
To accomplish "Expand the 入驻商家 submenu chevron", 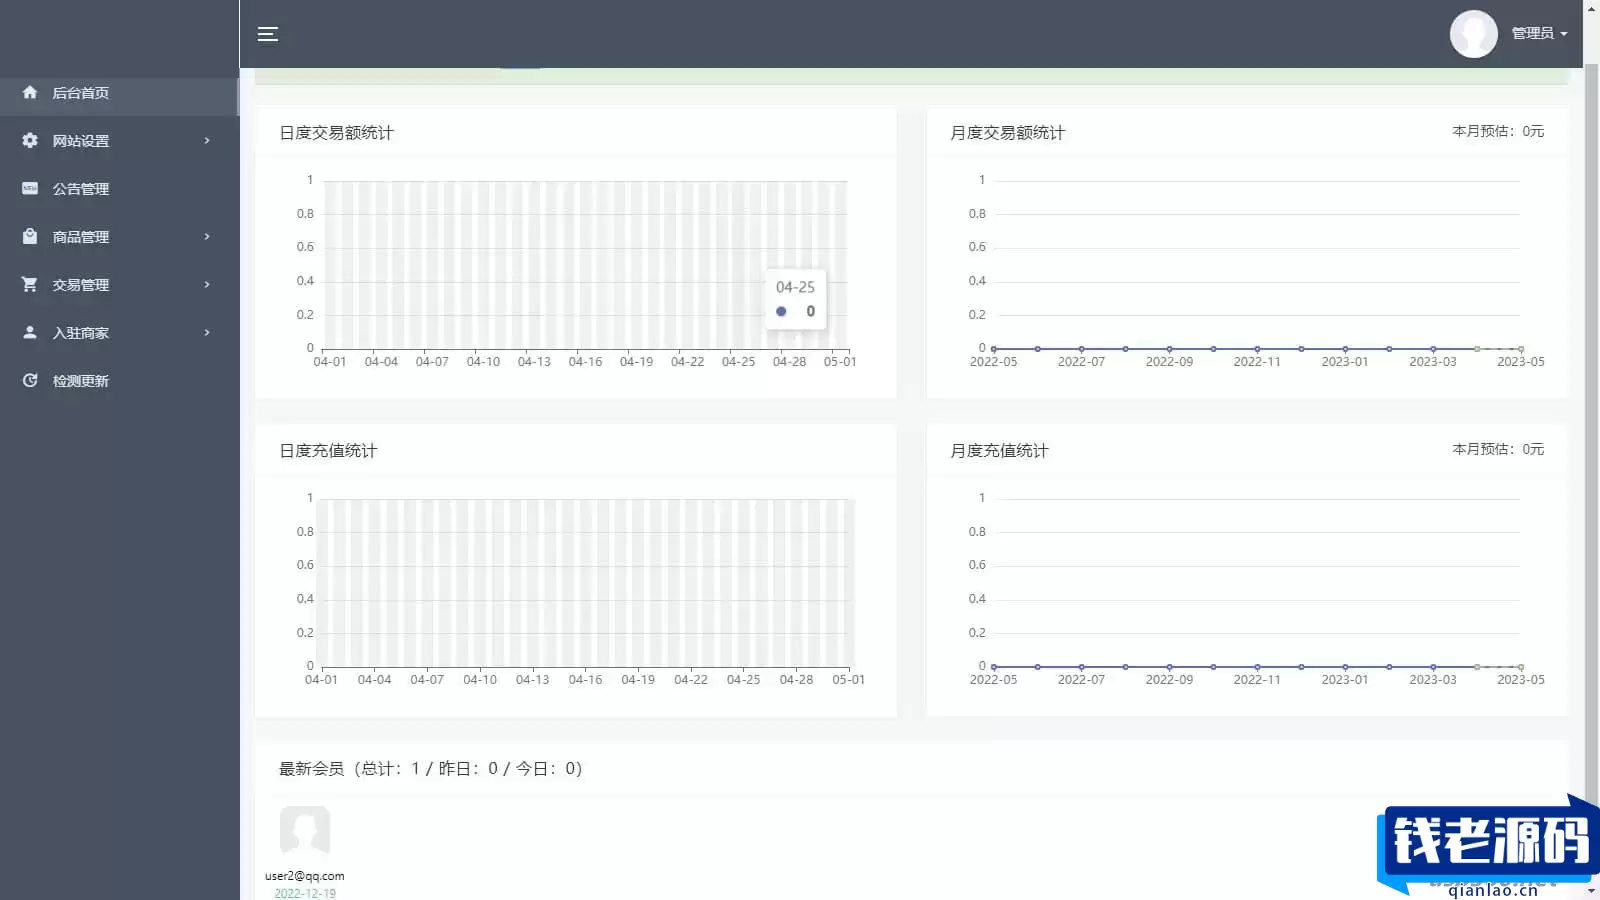I will coord(207,332).
